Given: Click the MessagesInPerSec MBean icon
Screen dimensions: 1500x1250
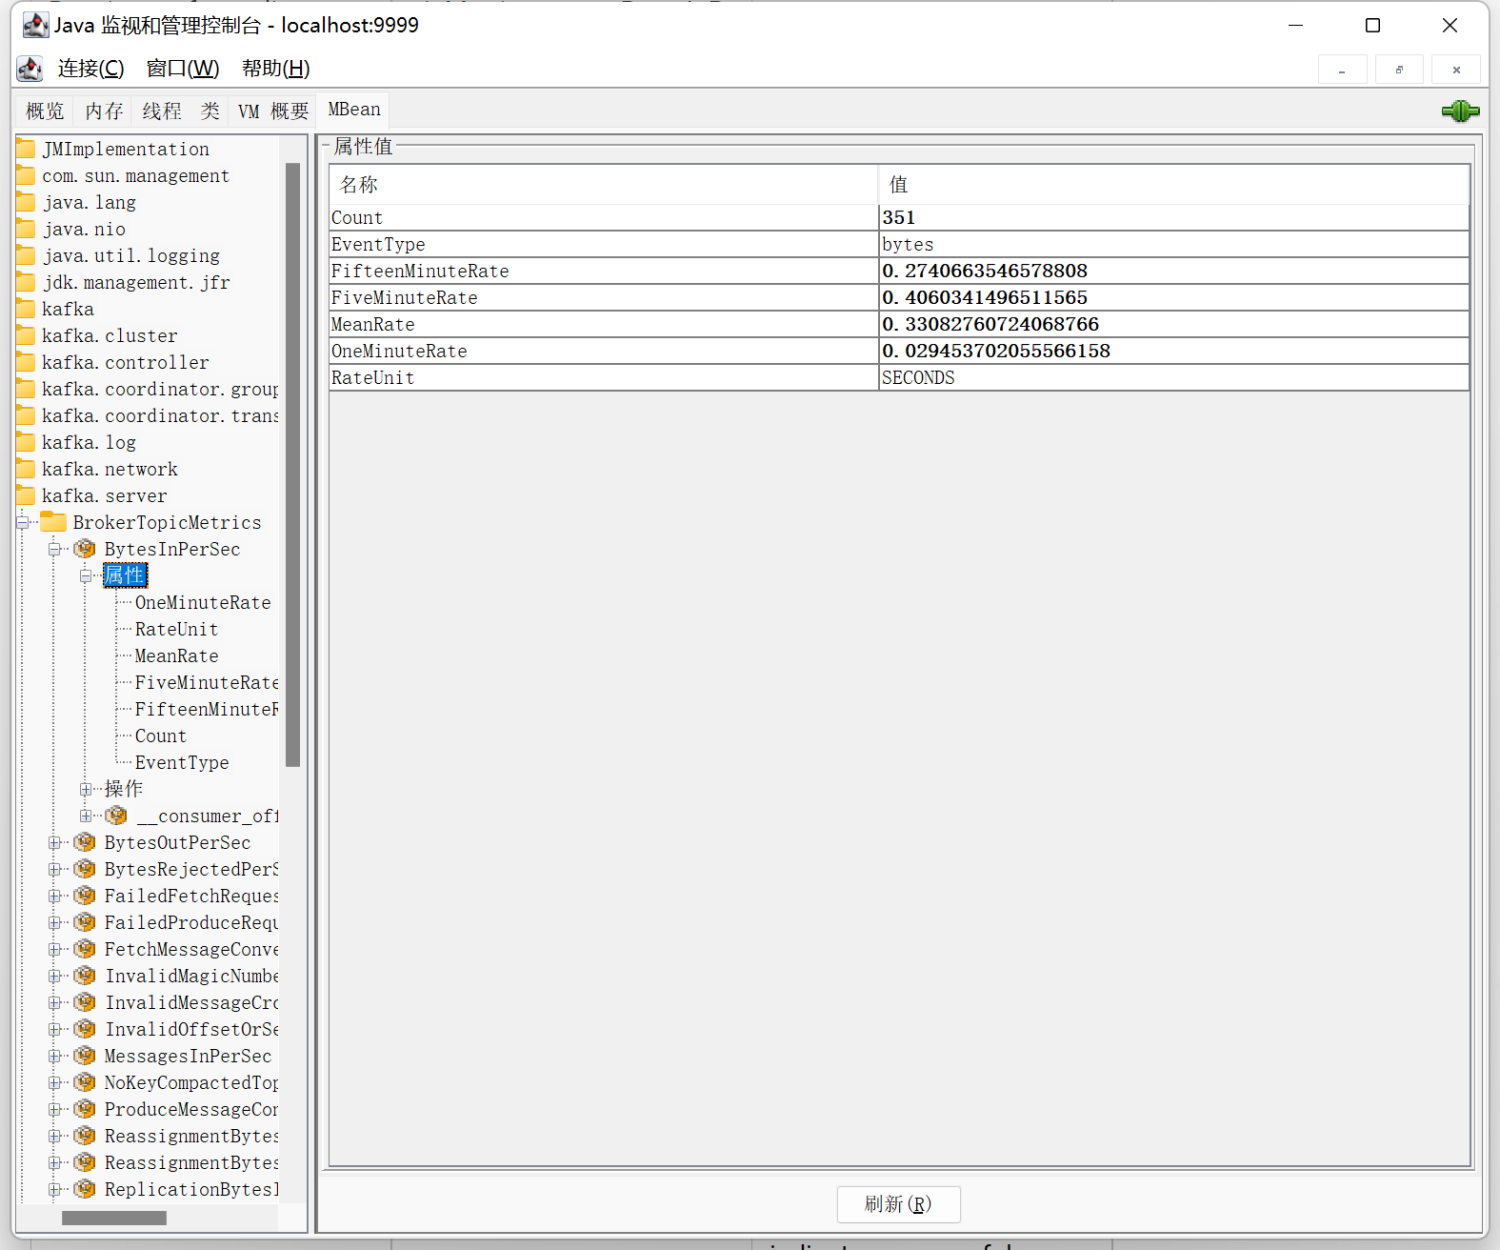Looking at the screenshot, I should coord(85,1056).
